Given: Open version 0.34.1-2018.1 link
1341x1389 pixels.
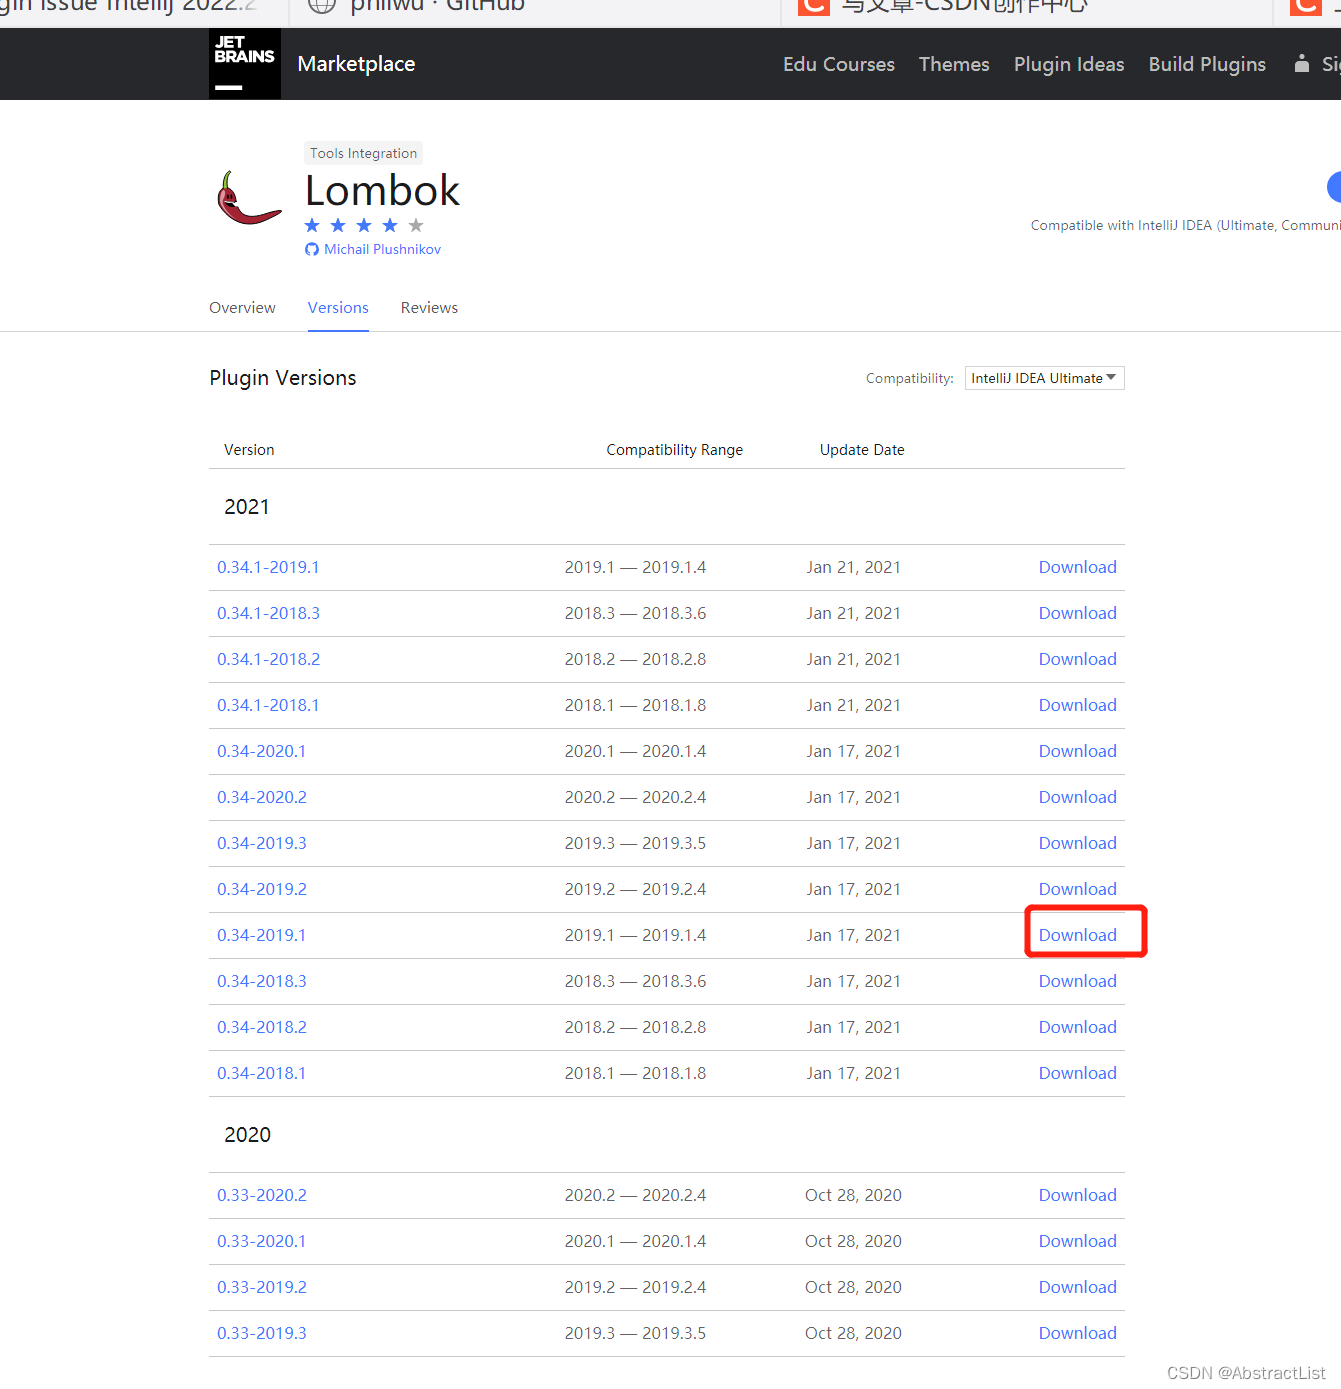Looking at the screenshot, I should 268,705.
